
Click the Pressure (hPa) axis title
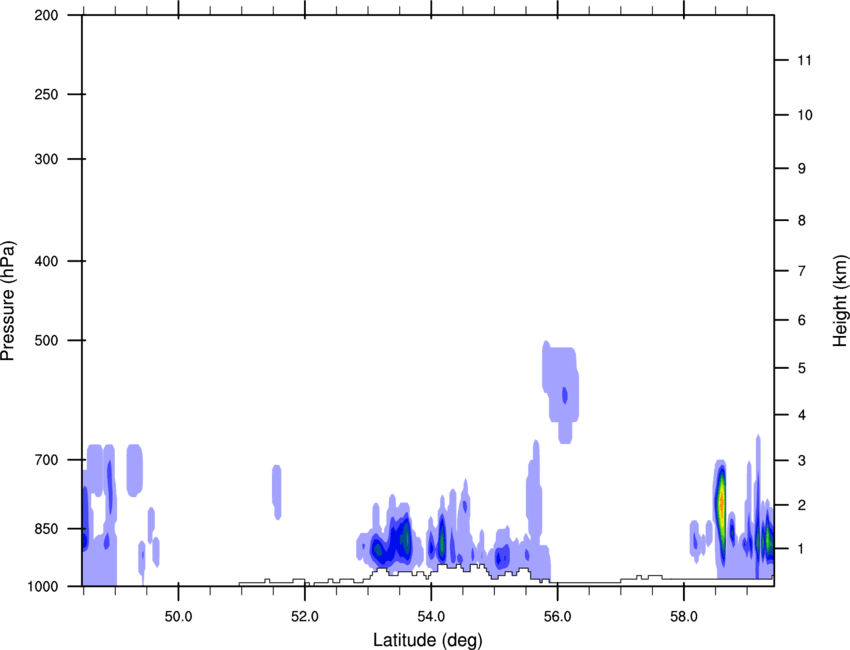pyautogui.click(x=8, y=301)
